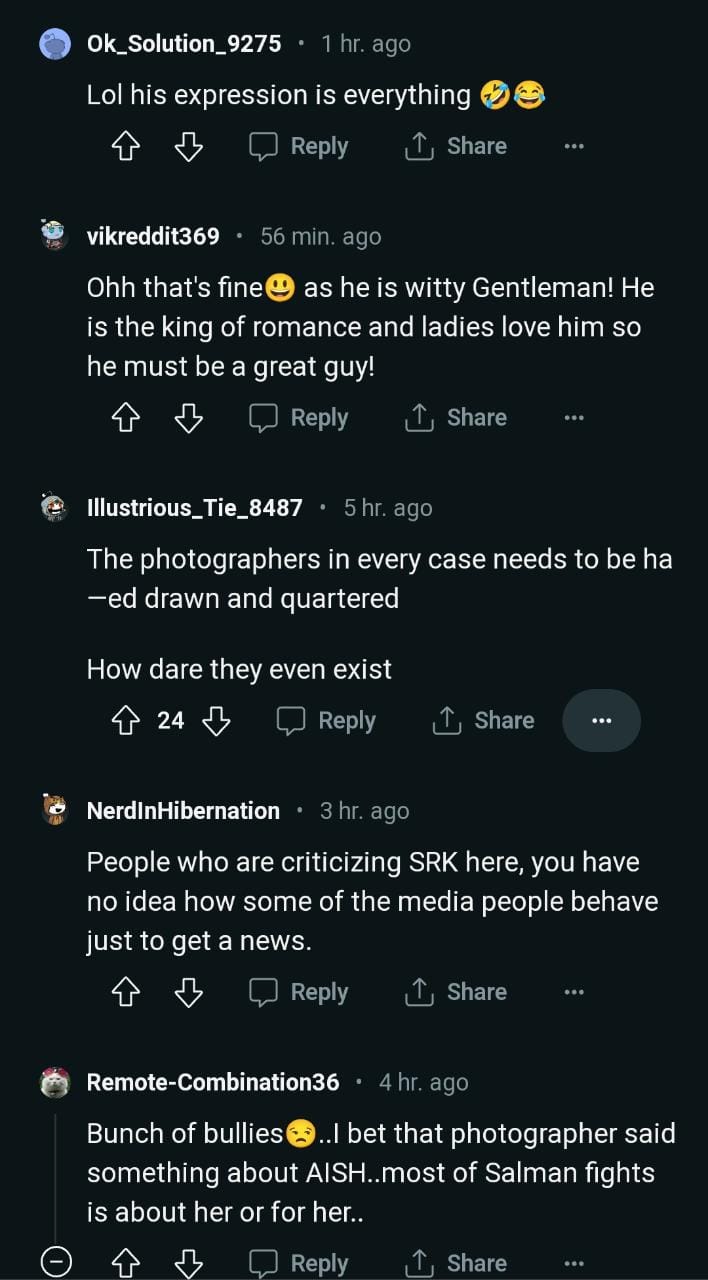Image resolution: width=708 pixels, height=1280 pixels.
Task: Collapse Remote-Combination36's comment thread
Action: pyautogui.click(x=56, y=1264)
